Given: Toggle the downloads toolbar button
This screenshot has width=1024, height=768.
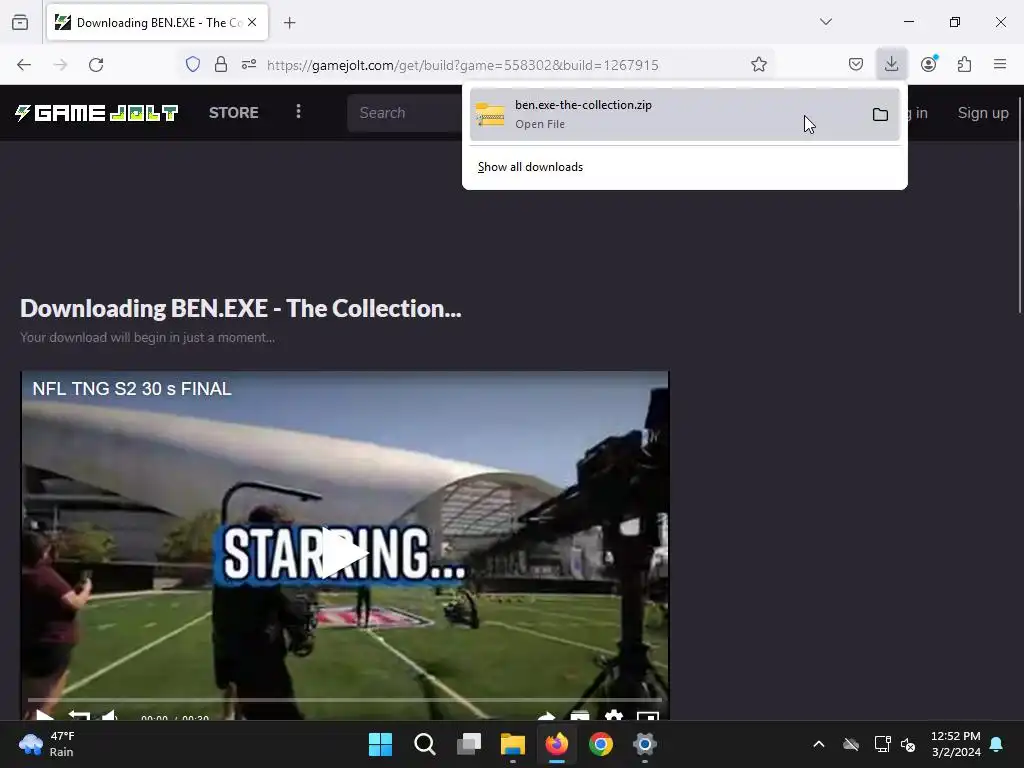Looking at the screenshot, I should tap(891, 64).
